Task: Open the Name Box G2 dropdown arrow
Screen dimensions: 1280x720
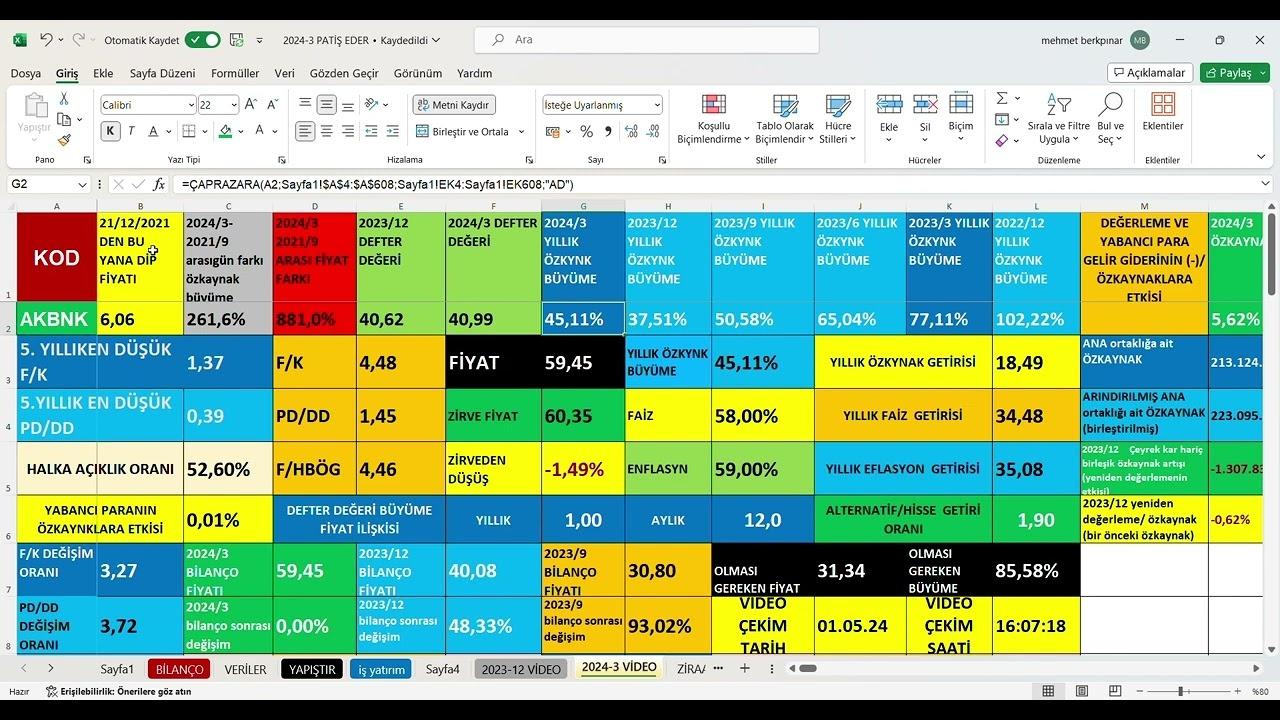Action: point(82,185)
